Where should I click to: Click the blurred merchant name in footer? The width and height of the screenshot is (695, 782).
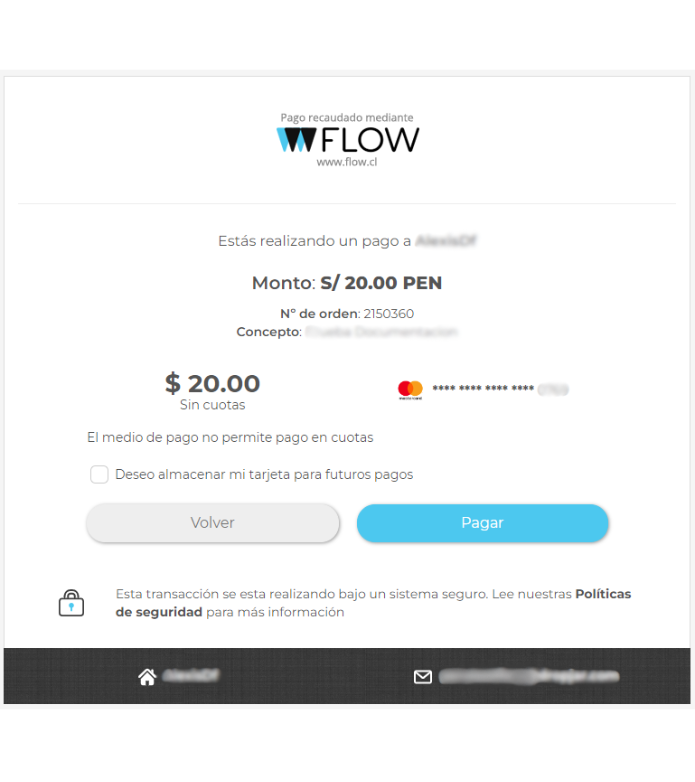191,675
